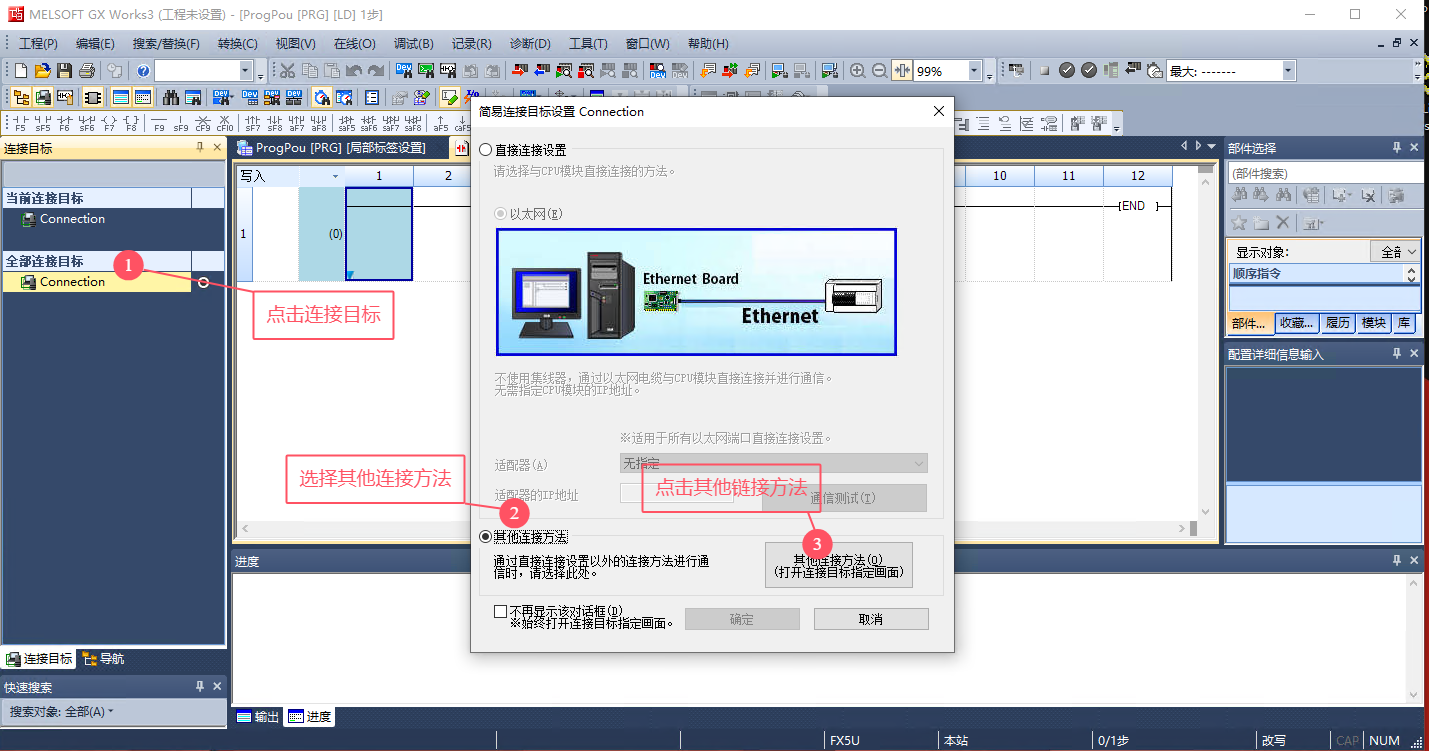
Task: Insert coil with the F7 icon
Action: tap(109, 123)
